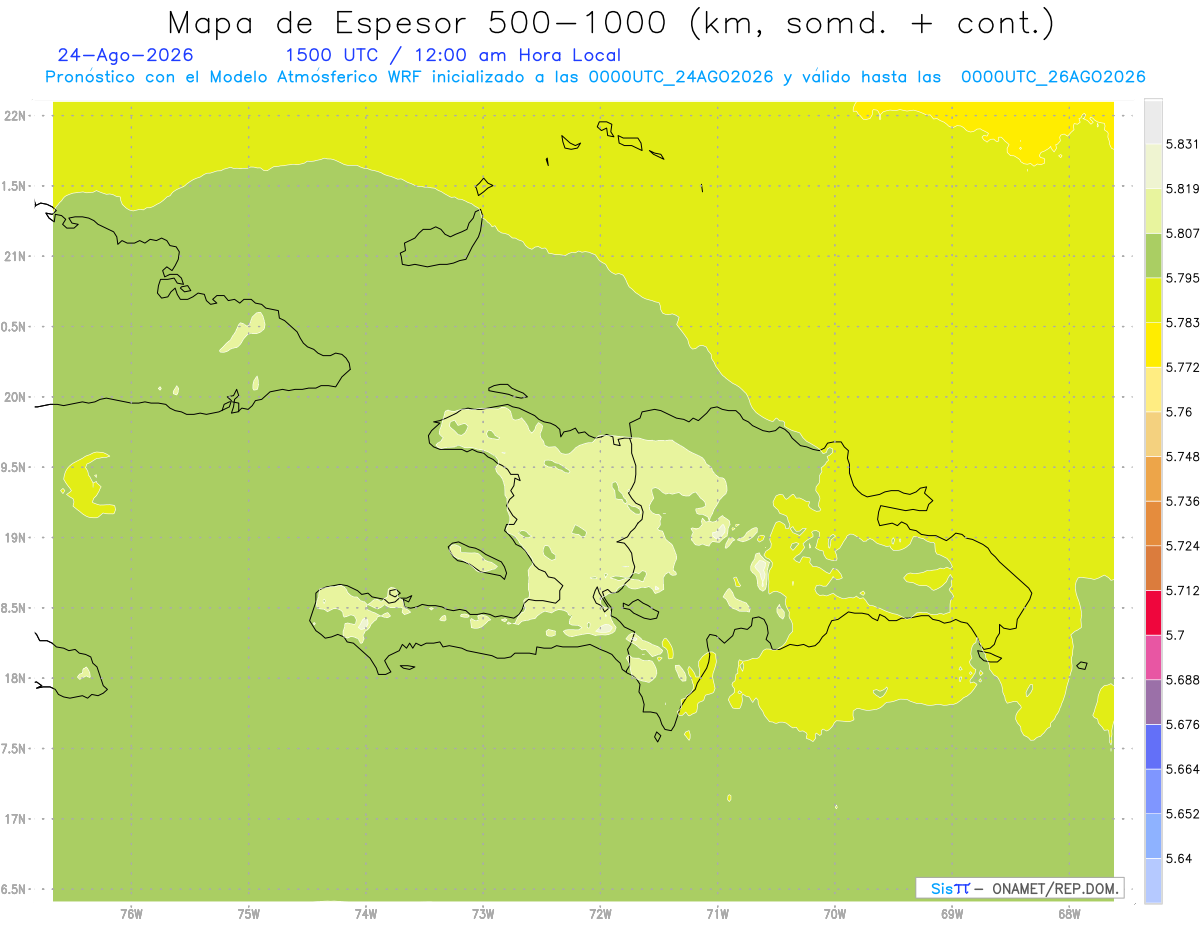Image resolution: width=1200 pixels, height=927 pixels.
Task: Click the '21N' latitude label
Action: click(15, 256)
